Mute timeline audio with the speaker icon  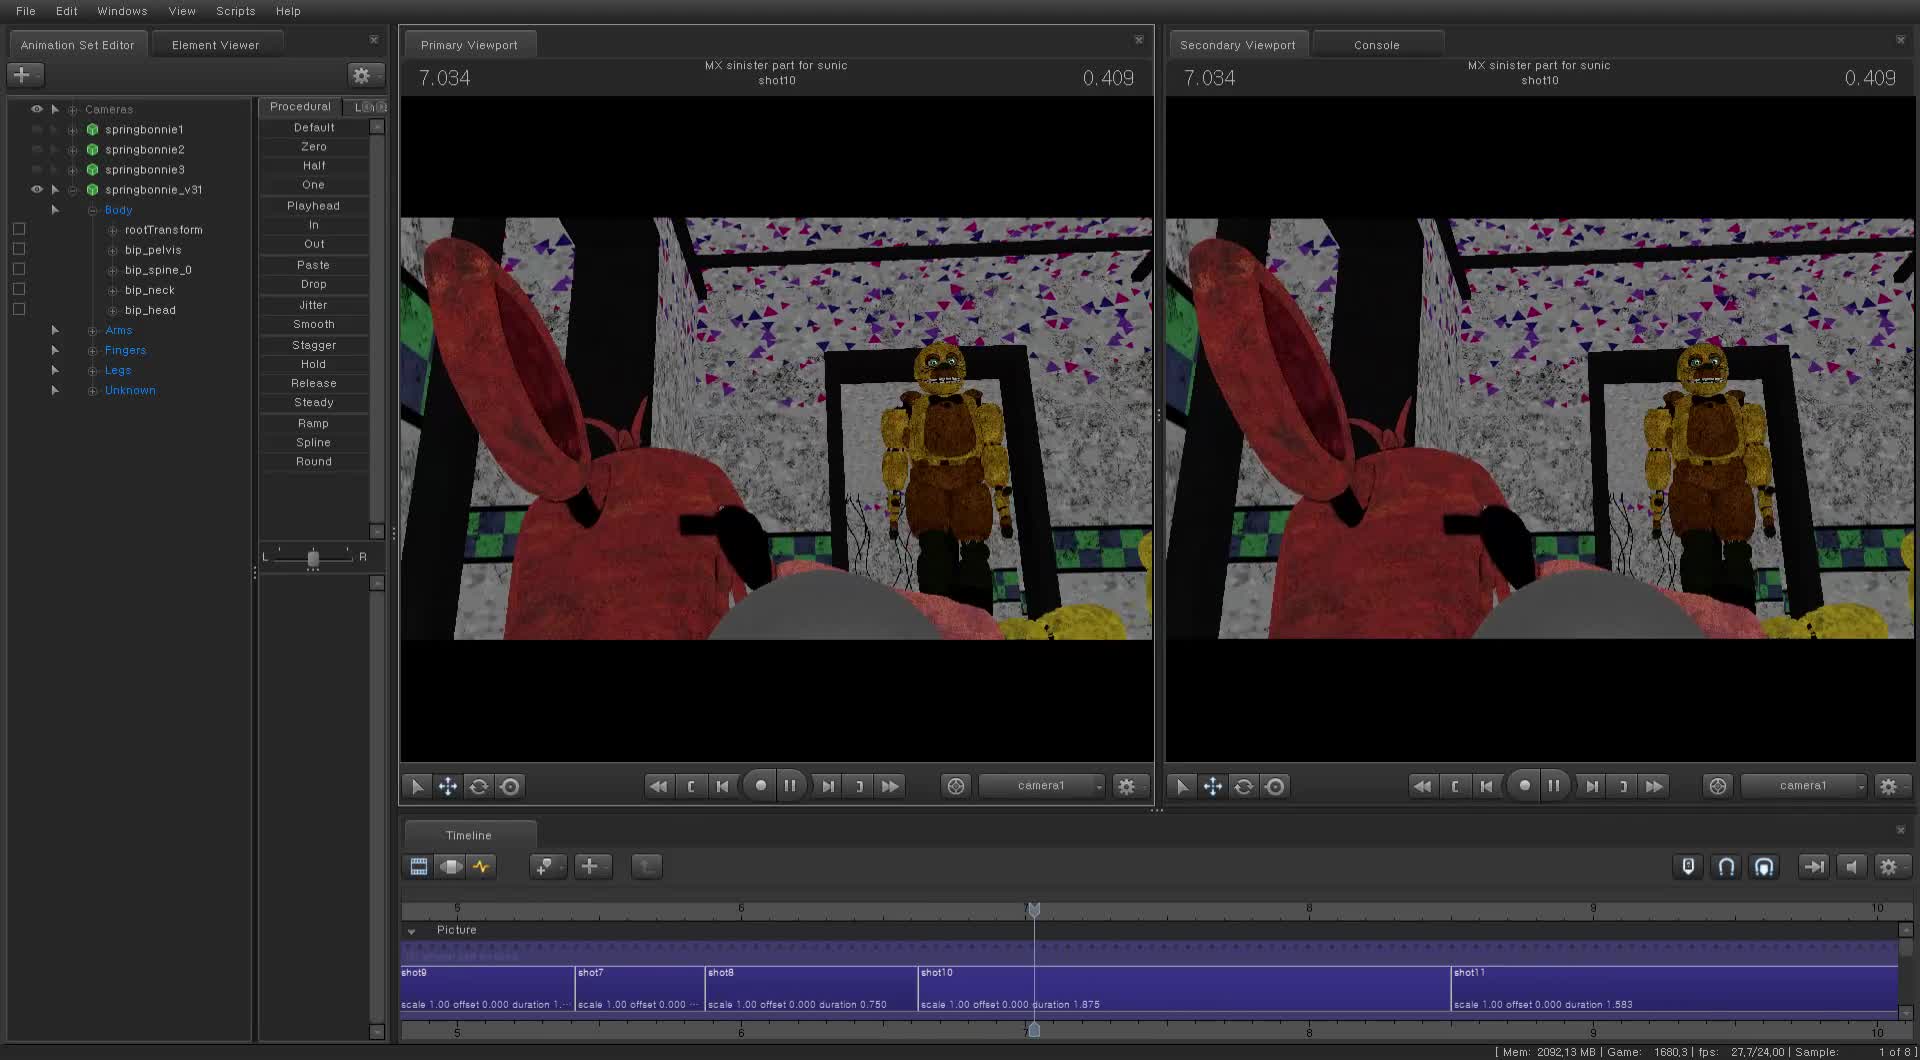point(1851,867)
